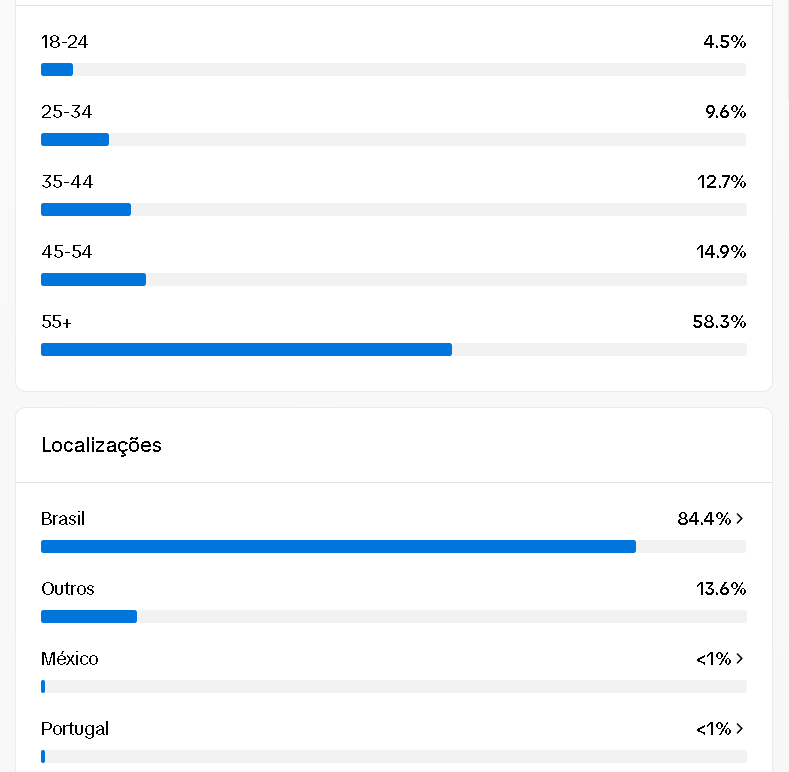Click the 84.4% value for Brasil
The height and width of the screenshot is (772, 789).
pos(704,519)
